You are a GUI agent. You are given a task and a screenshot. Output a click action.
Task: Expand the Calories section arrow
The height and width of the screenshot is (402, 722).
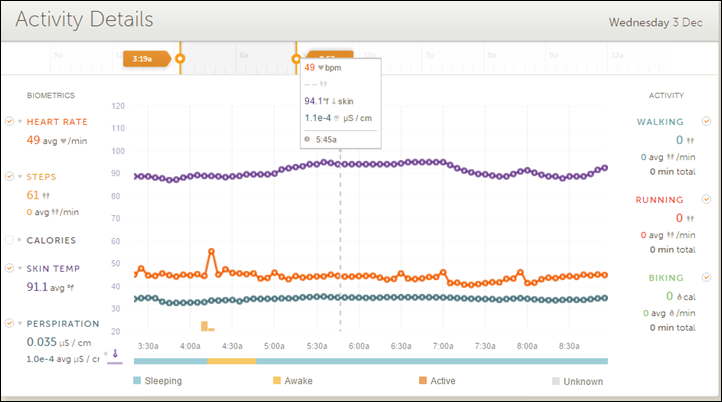click(x=20, y=240)
